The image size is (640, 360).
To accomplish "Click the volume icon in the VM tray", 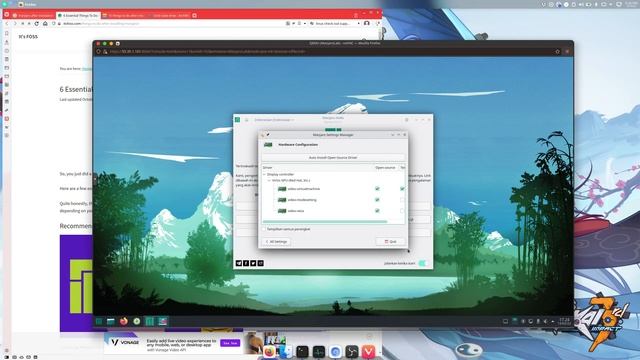I will [x=545, y=322].
